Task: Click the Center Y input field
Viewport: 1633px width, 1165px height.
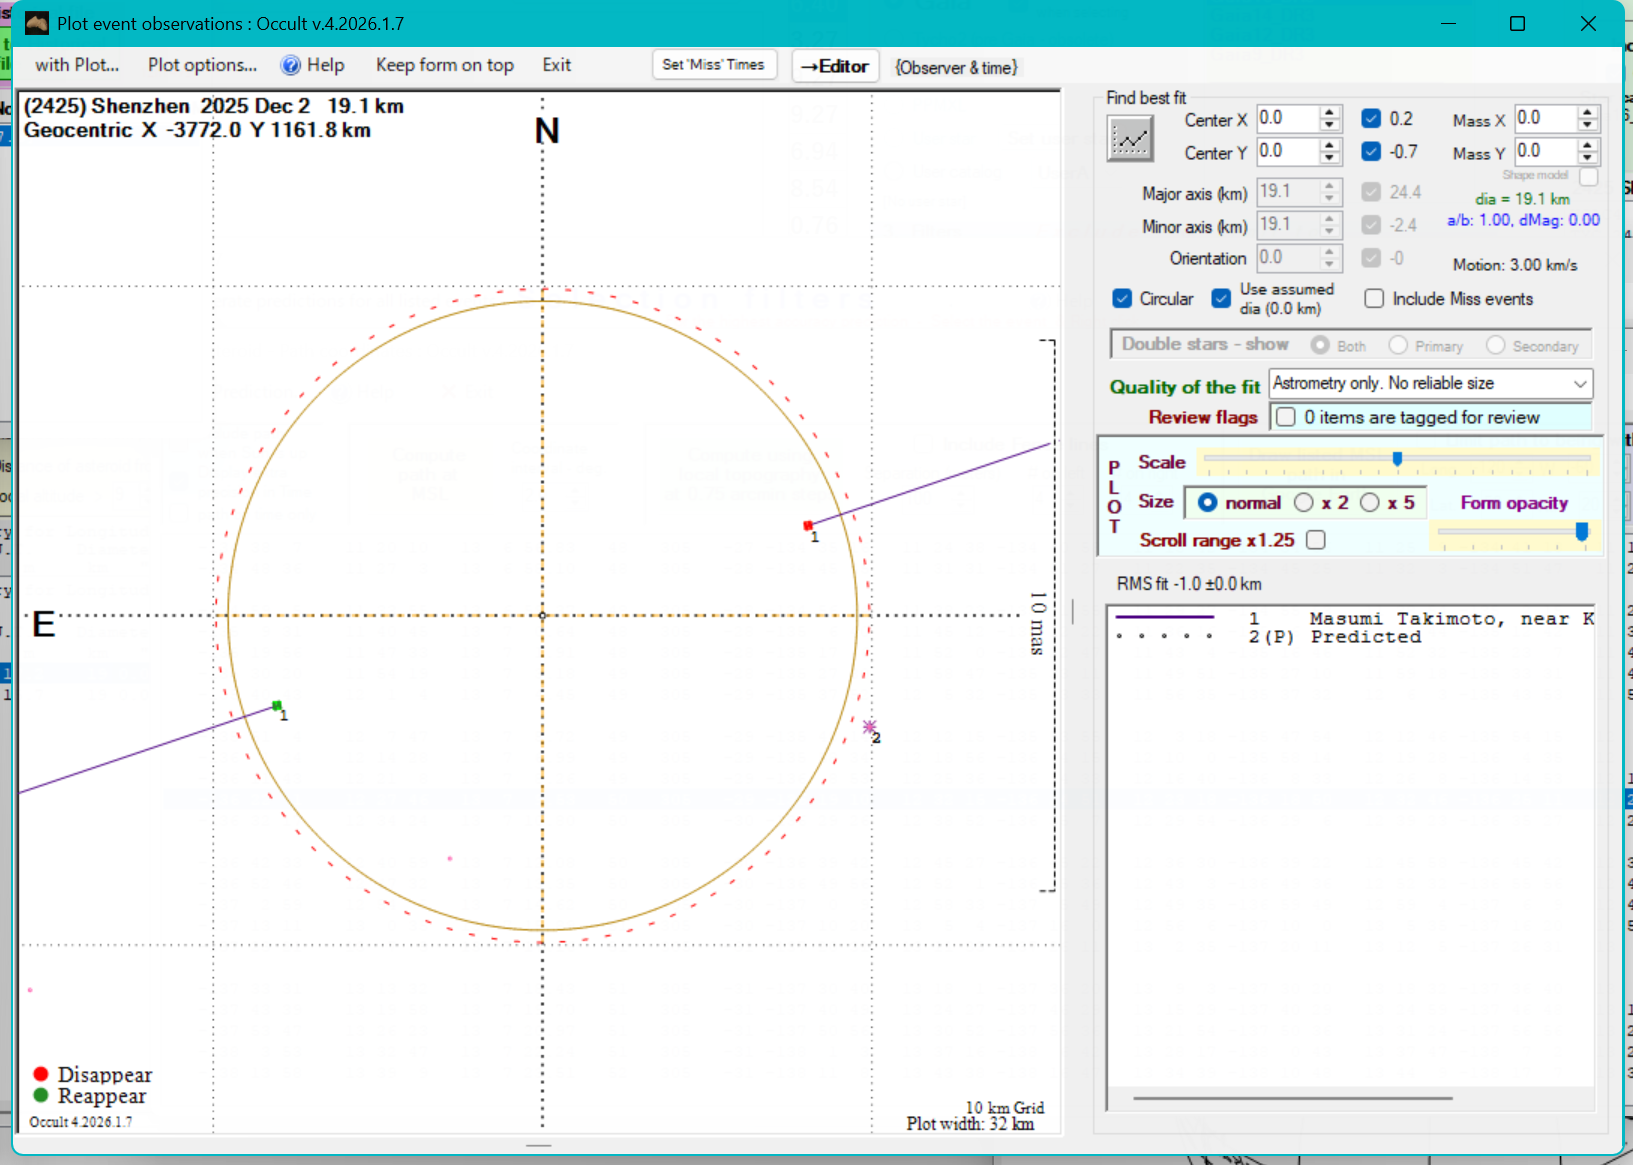Action: (1286, 151)
